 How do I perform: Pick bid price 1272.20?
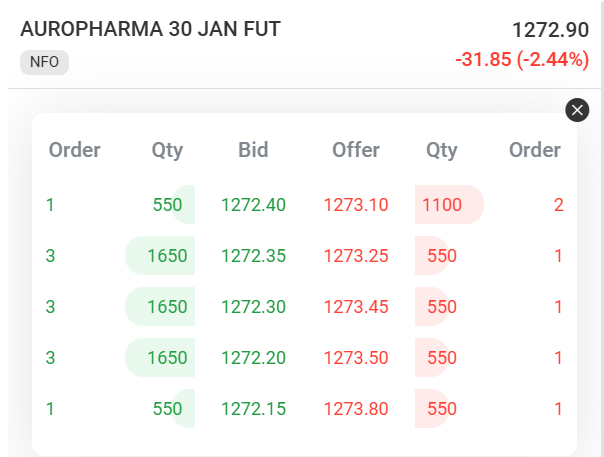click(x=253, y=358)
